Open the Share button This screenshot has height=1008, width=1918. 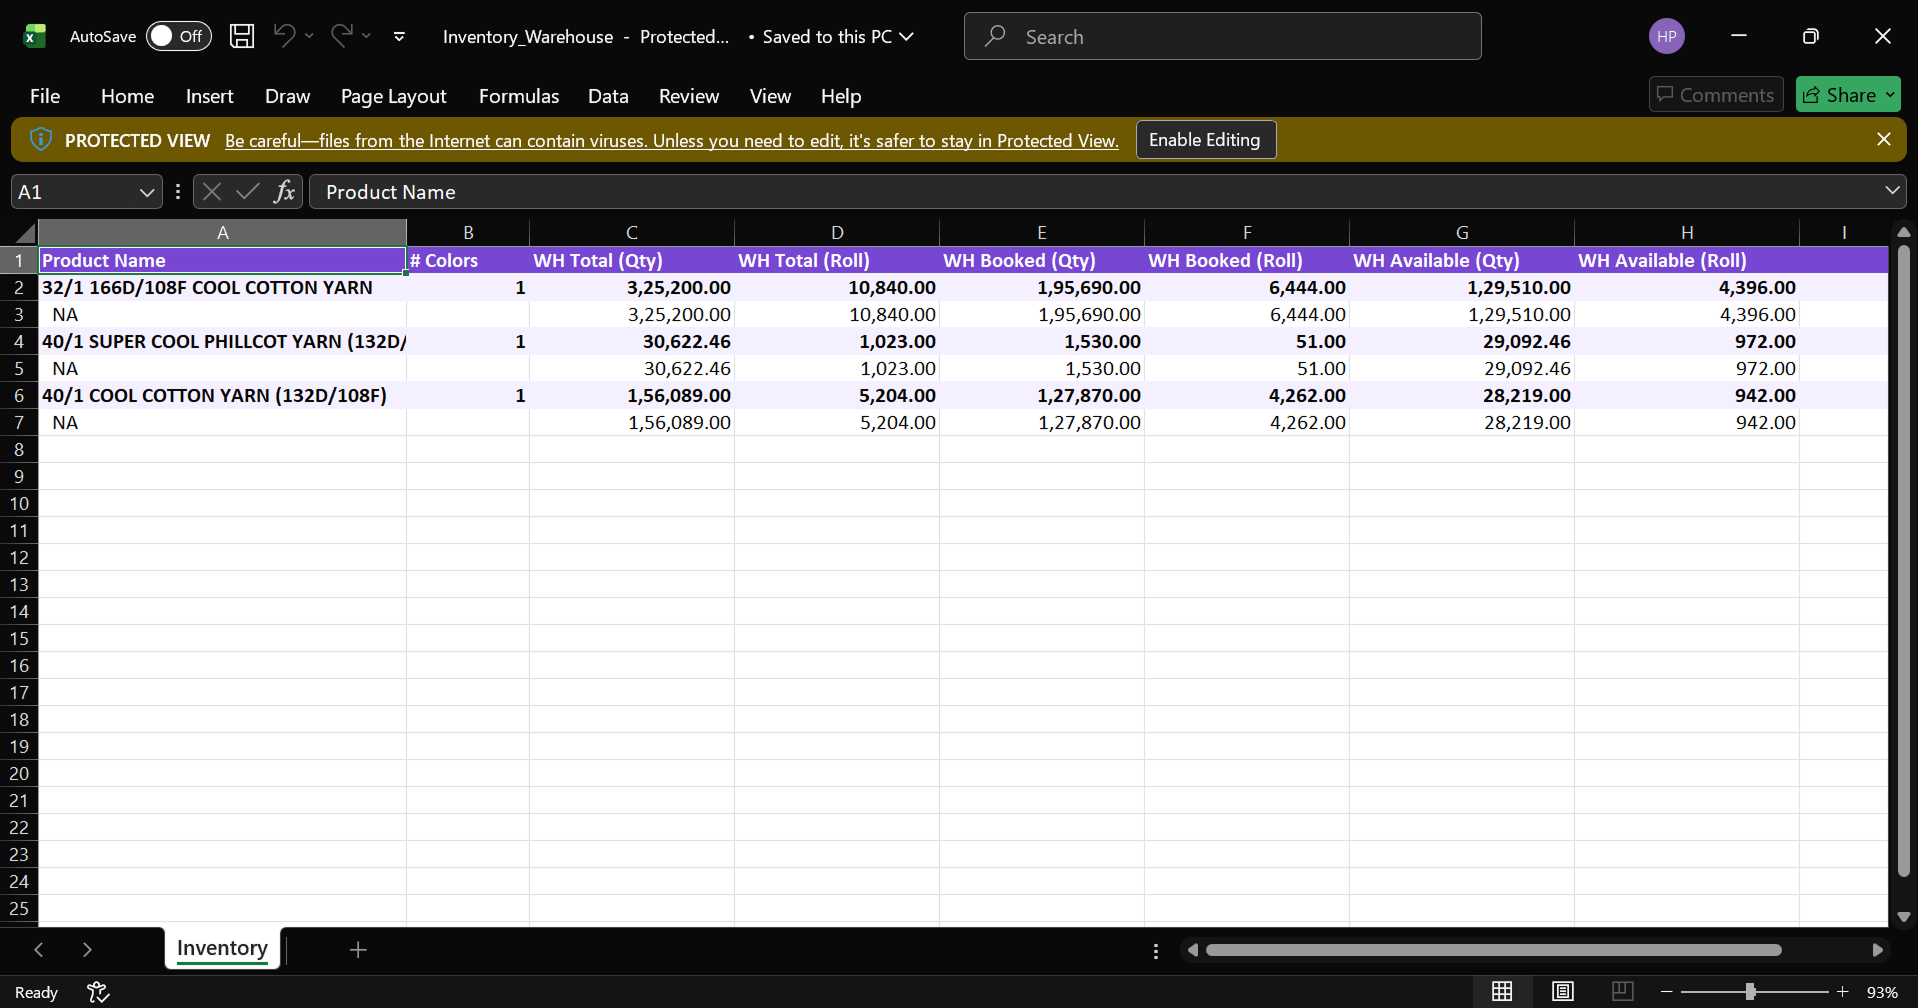click(x=1846, y=95)
